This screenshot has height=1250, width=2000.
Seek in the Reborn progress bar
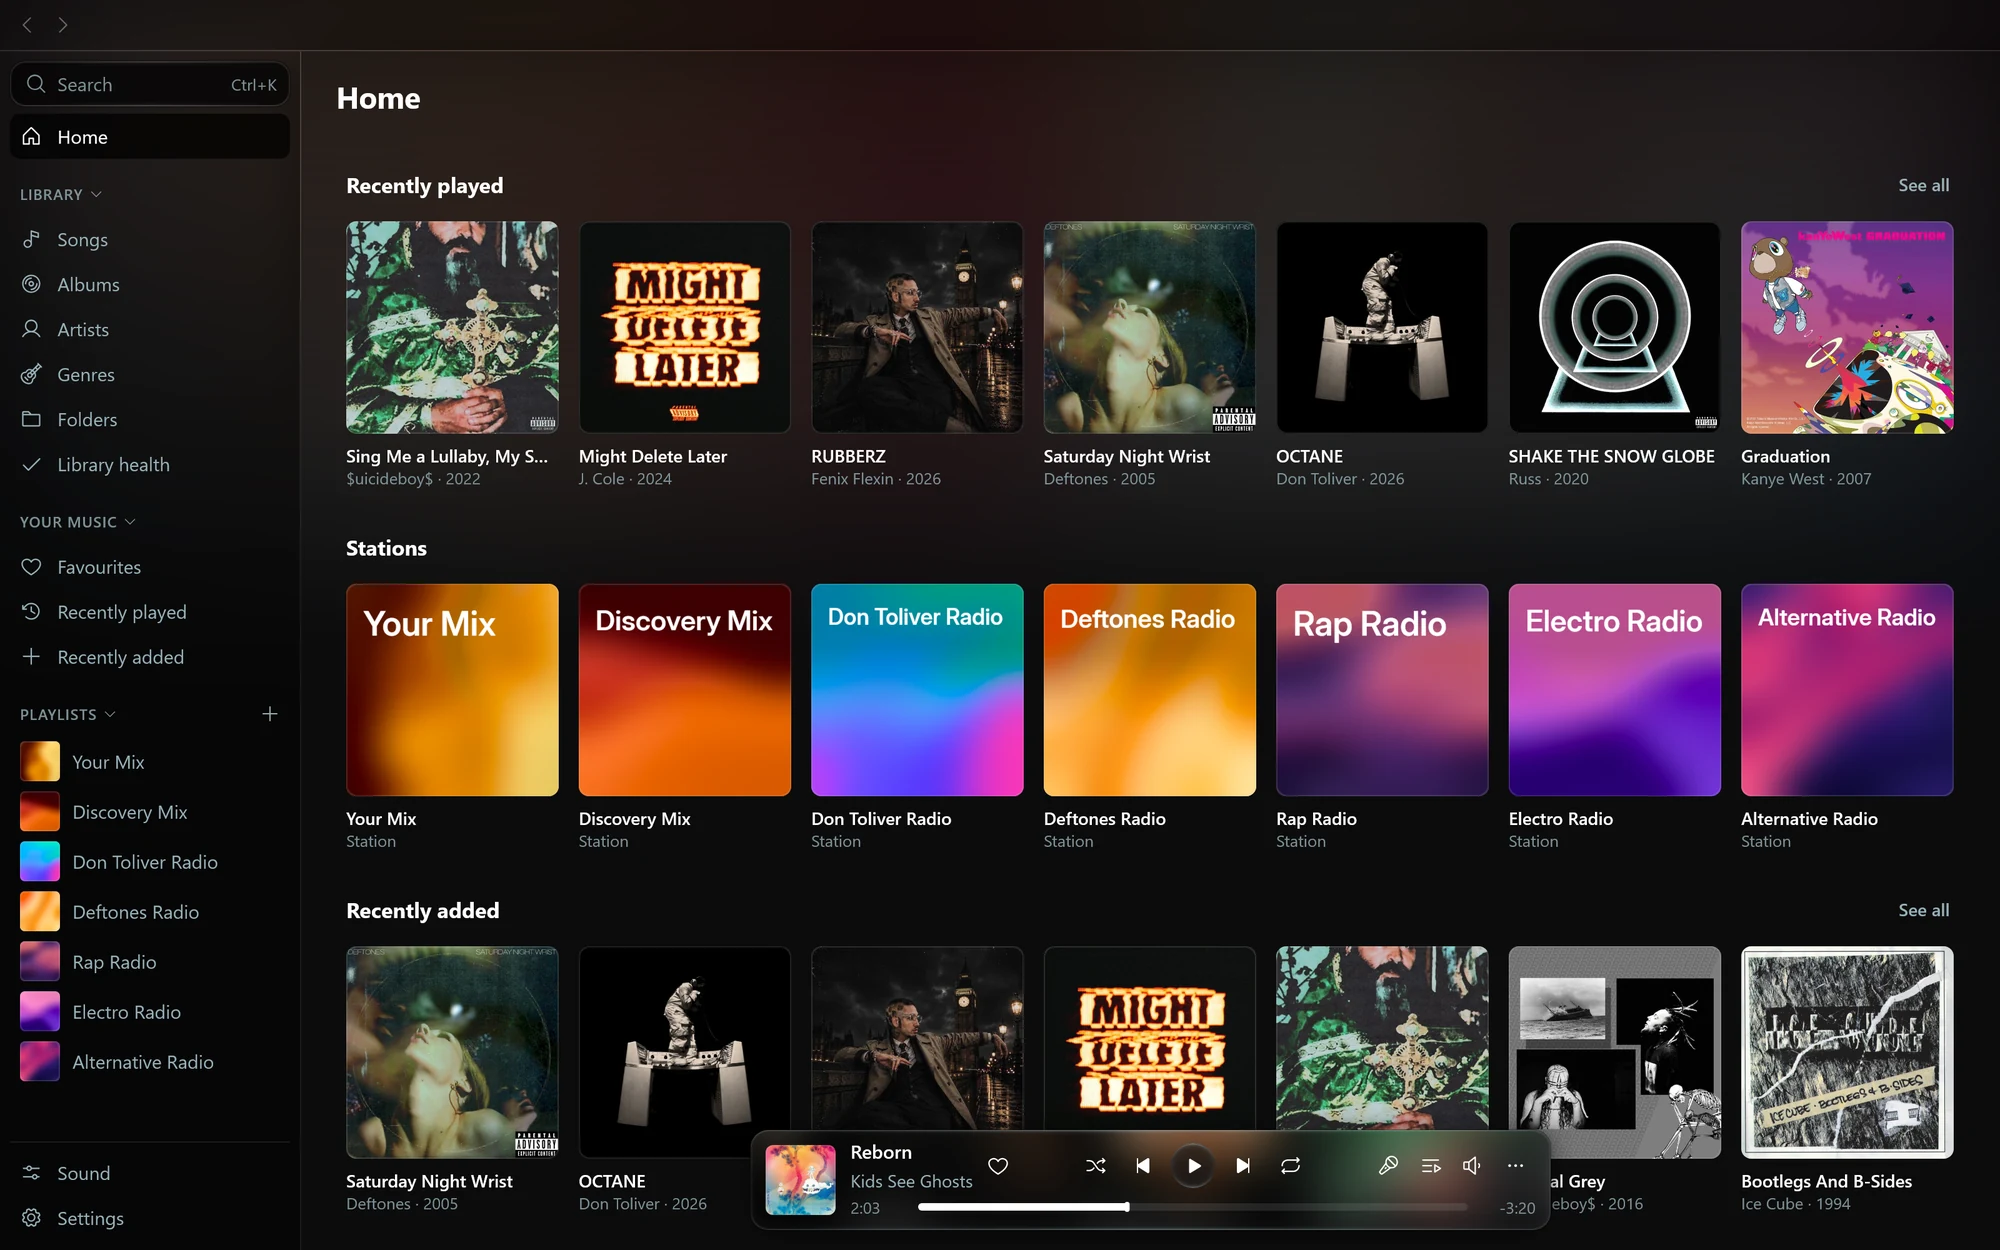coord(1192,1207)
